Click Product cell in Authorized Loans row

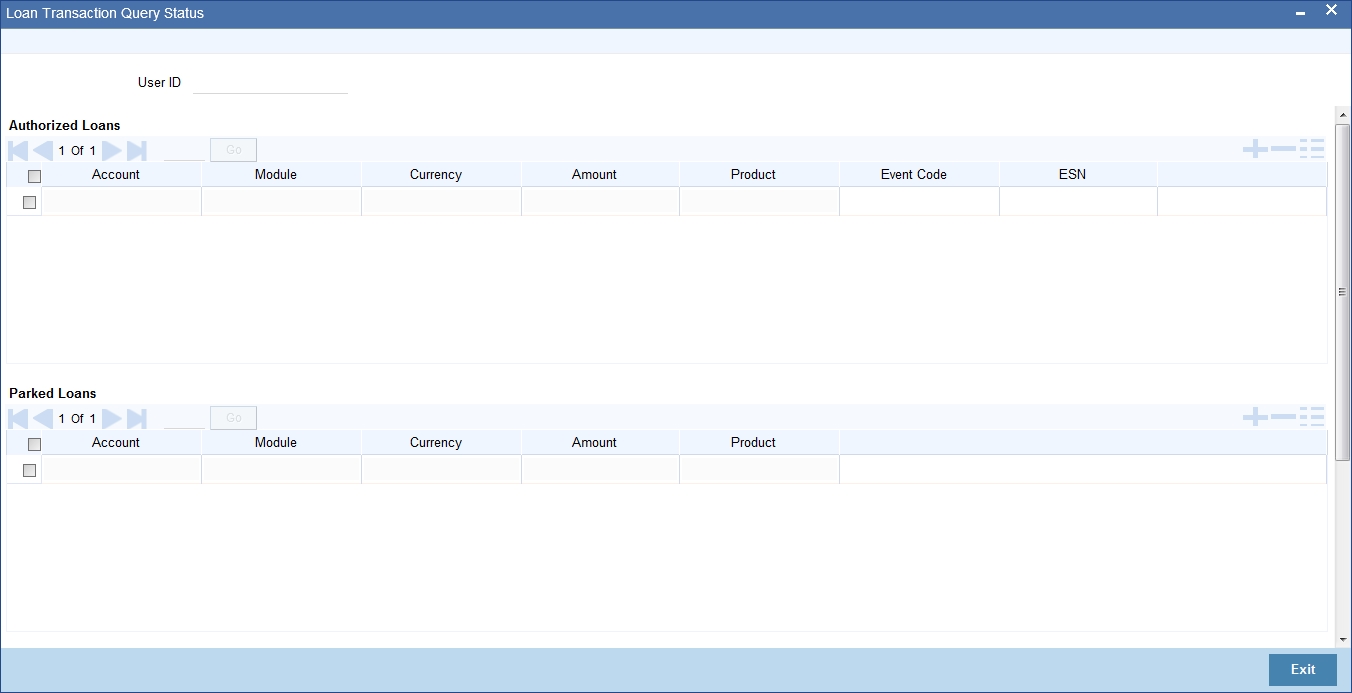759,201
